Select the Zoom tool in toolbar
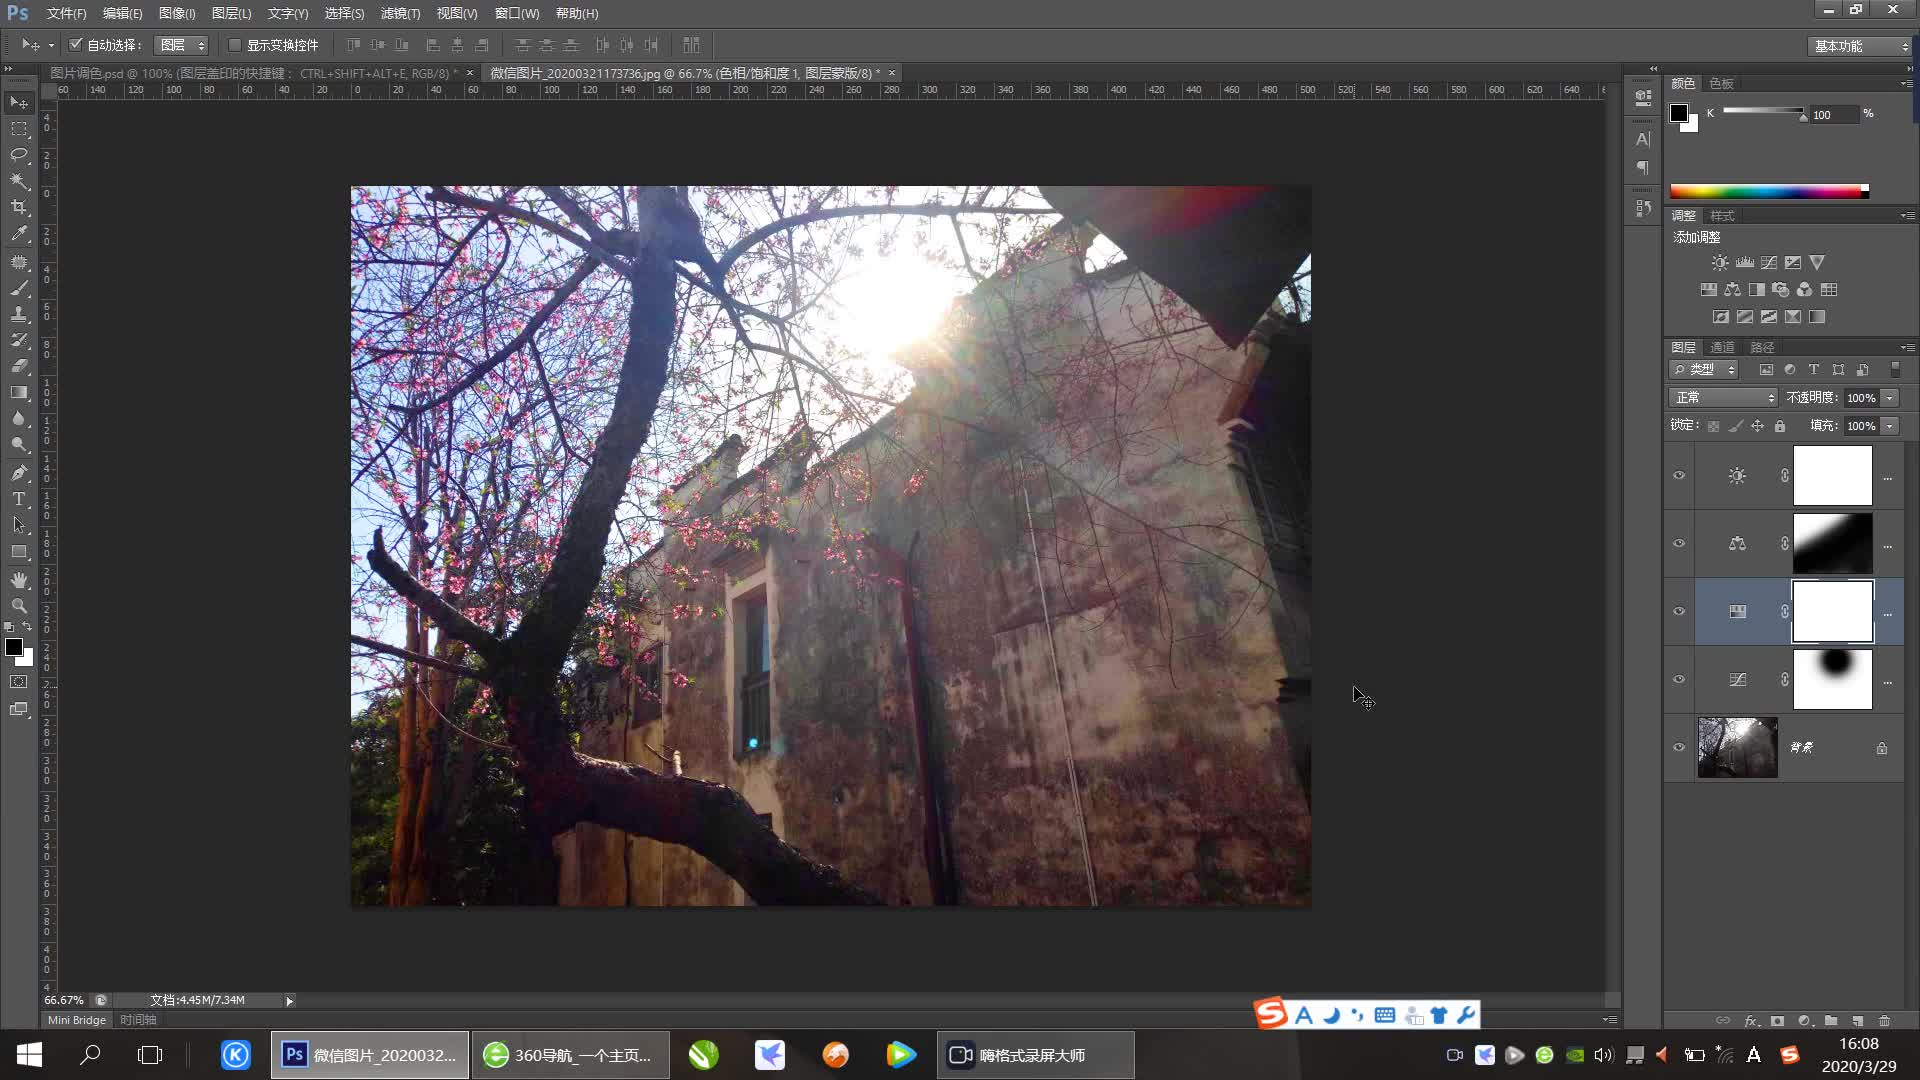The height and width of the screenshot is (1080, 1920). [19, 606]
